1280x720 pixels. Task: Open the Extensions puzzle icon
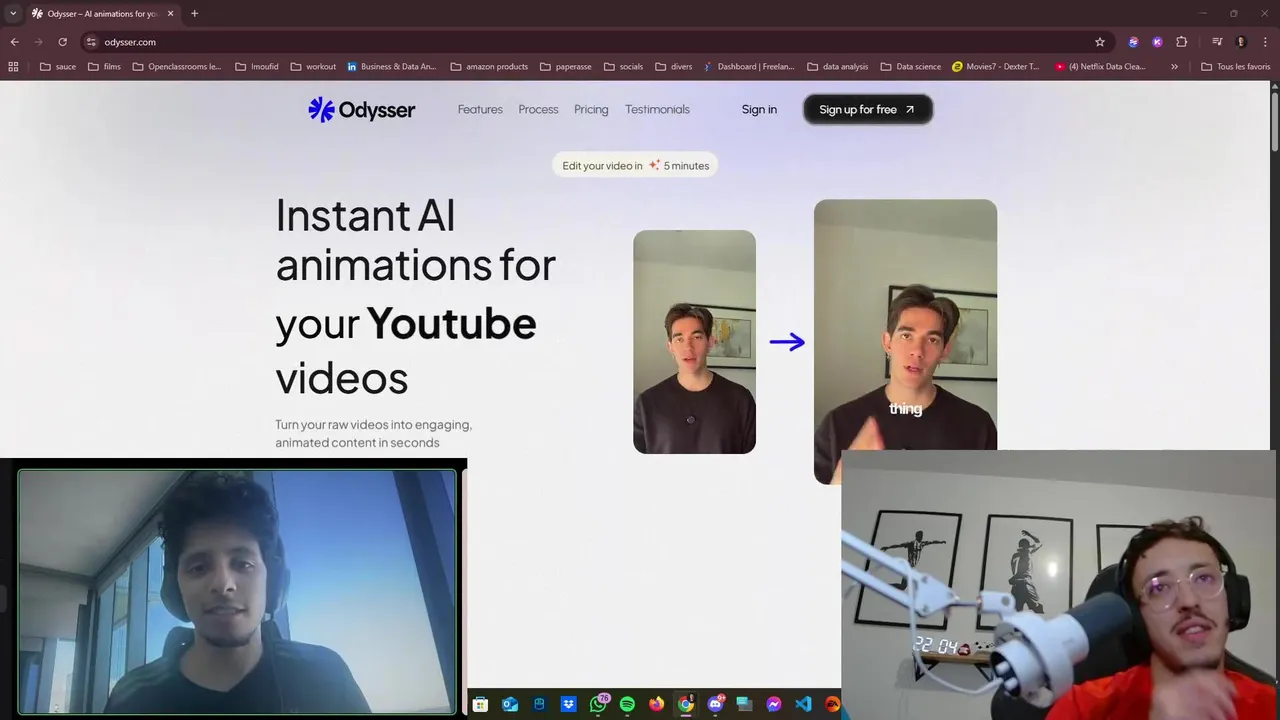coord(1181,42)
